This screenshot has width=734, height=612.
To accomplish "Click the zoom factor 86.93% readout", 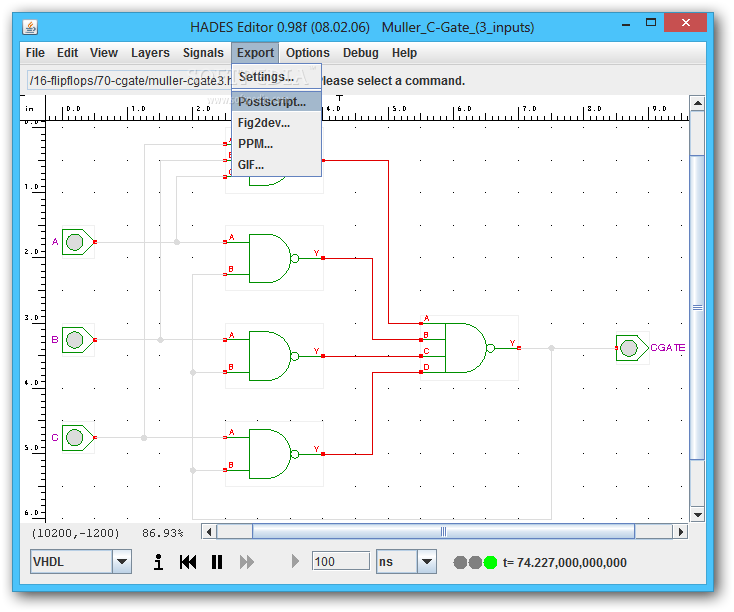I will tap(162, 533).
